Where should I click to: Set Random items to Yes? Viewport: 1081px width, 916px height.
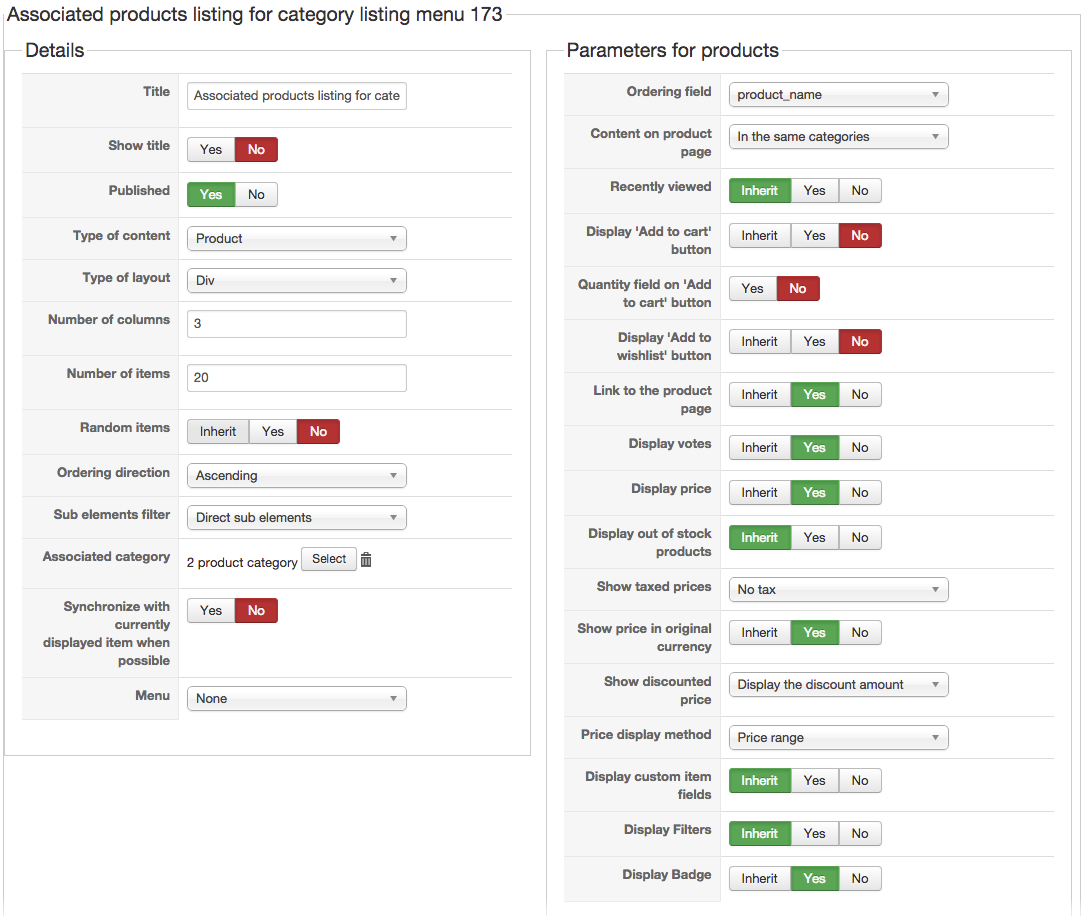(x=273, y=431)
